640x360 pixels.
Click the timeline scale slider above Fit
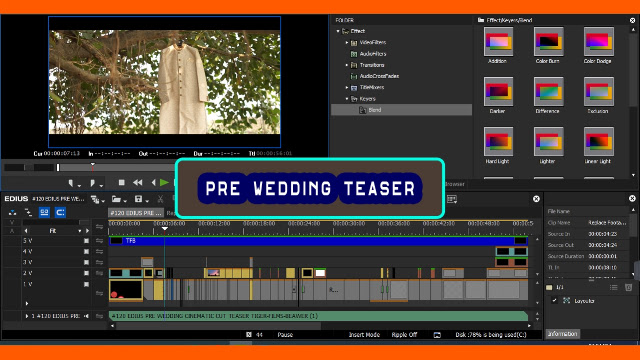(56, 222)
